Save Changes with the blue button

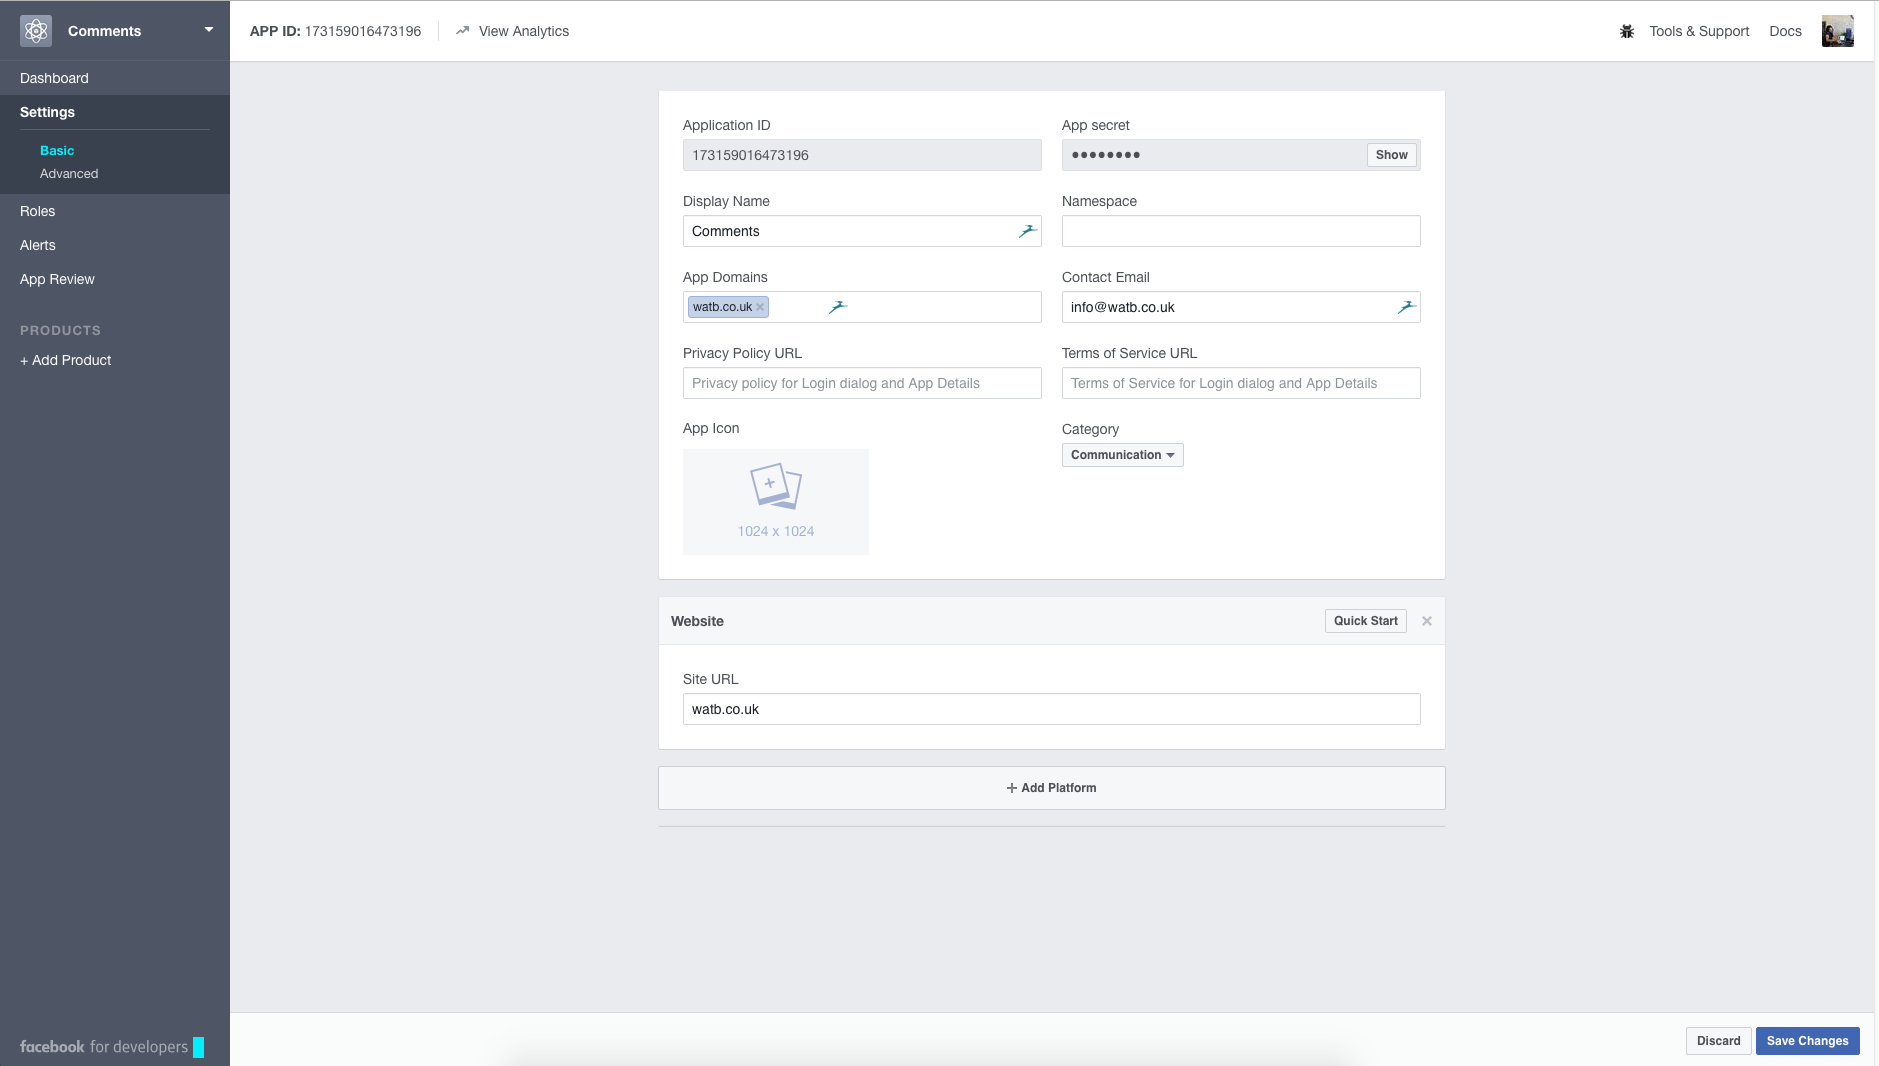point(1806,1040)
